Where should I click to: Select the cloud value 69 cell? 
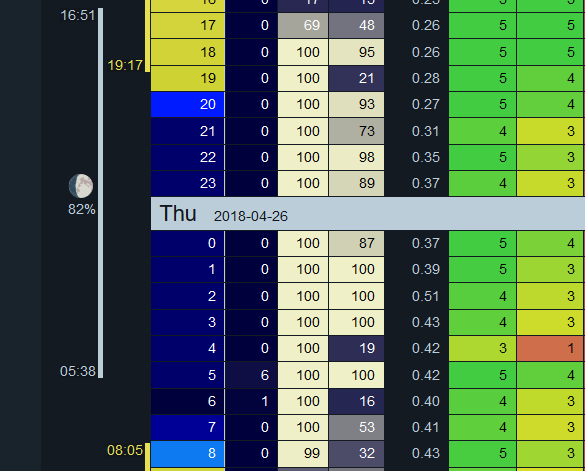[x=303, y=25]
